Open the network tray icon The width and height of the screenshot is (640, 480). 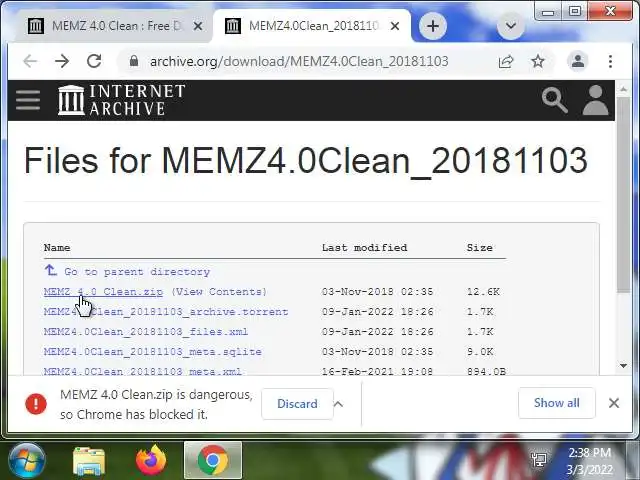tap(539, 460)
